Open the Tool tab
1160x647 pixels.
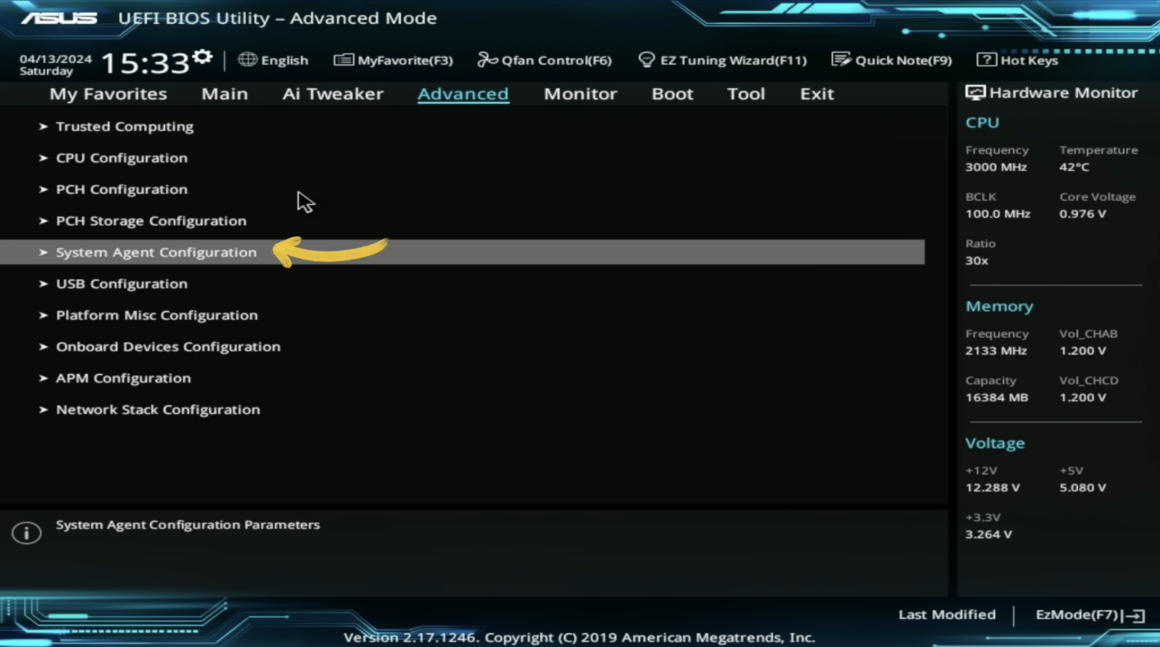[746, 94]
